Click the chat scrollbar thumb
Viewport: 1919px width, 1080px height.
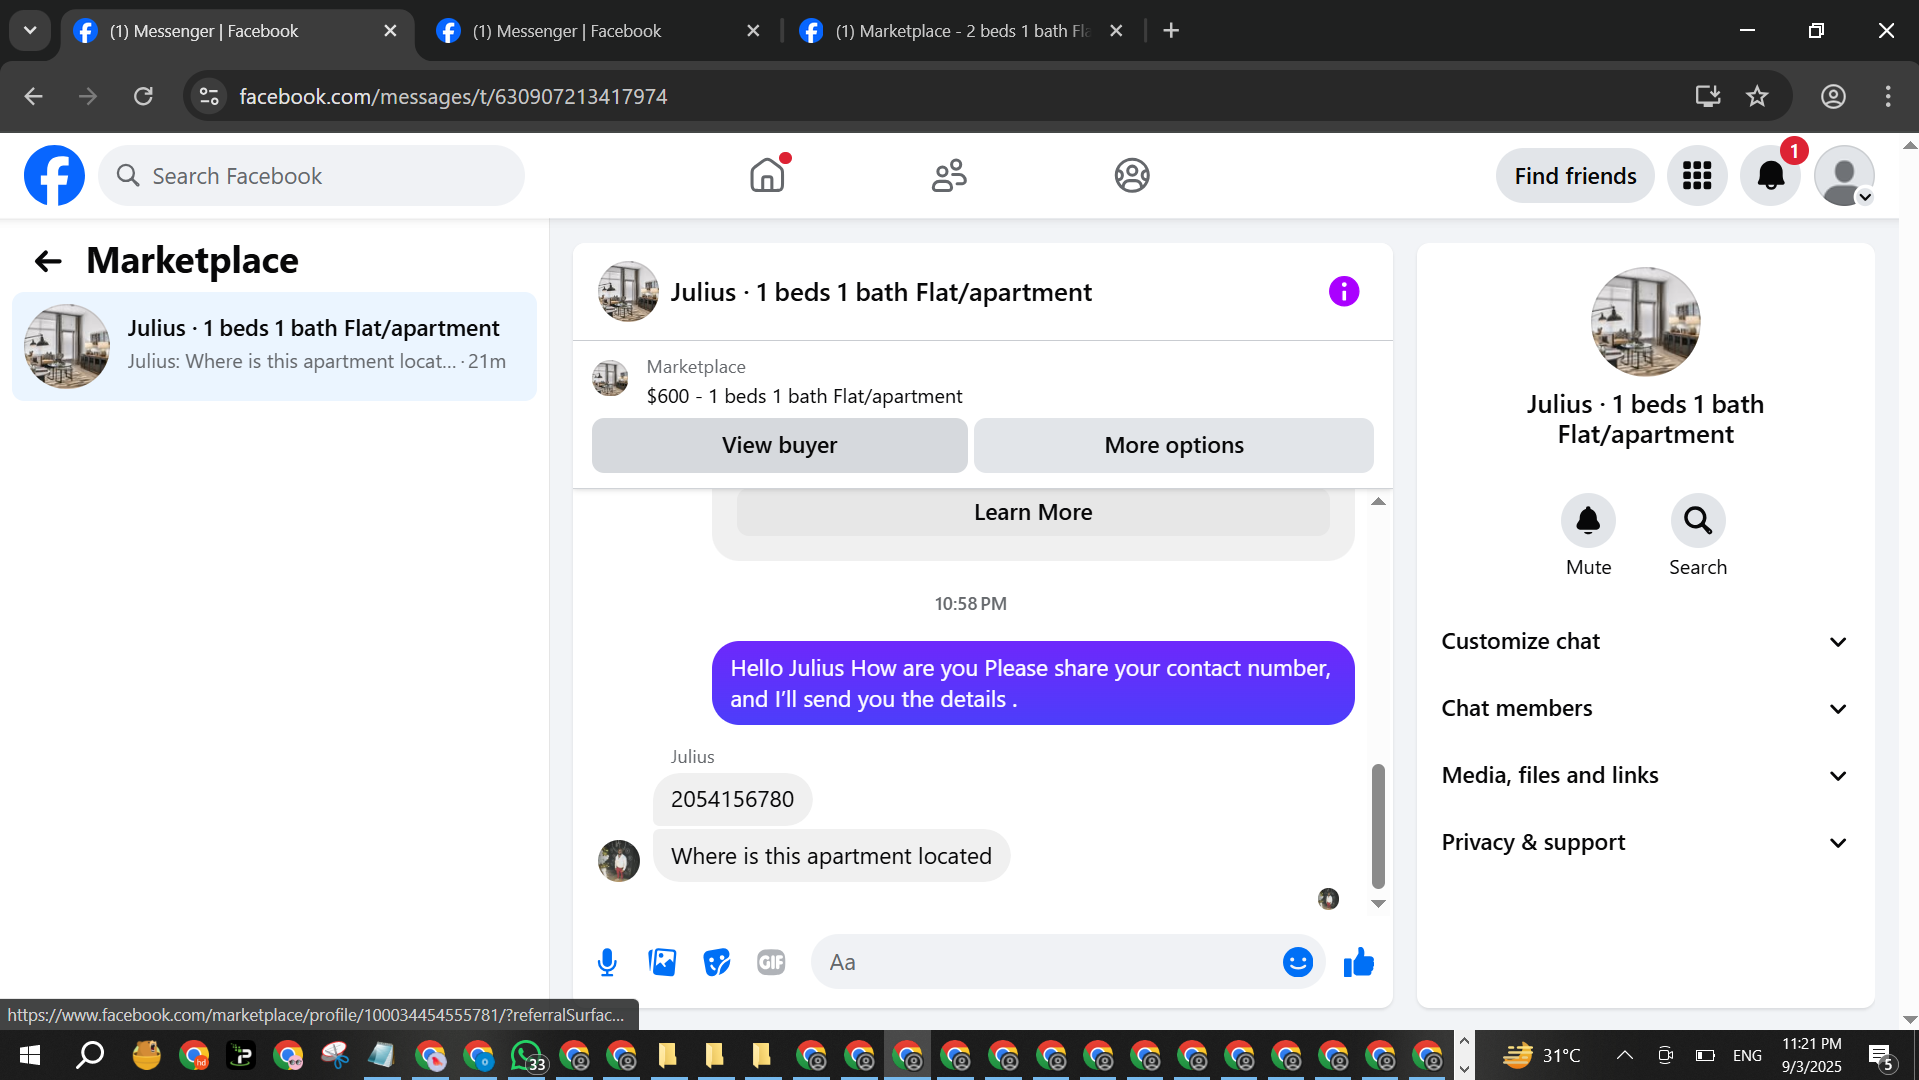(1378, 826)
